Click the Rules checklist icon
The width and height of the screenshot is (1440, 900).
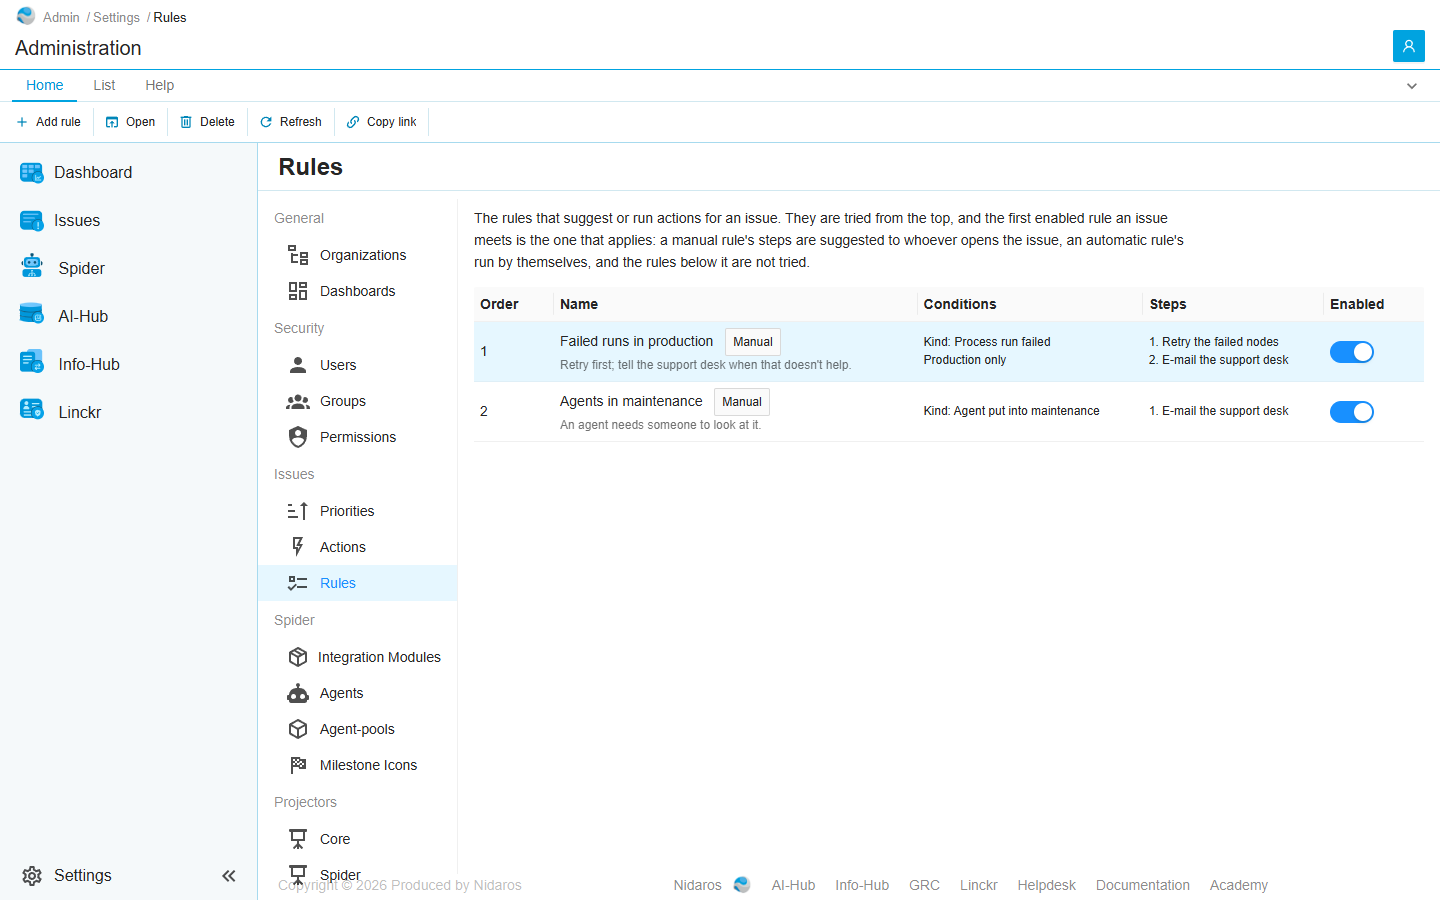[x=298, y=583]
